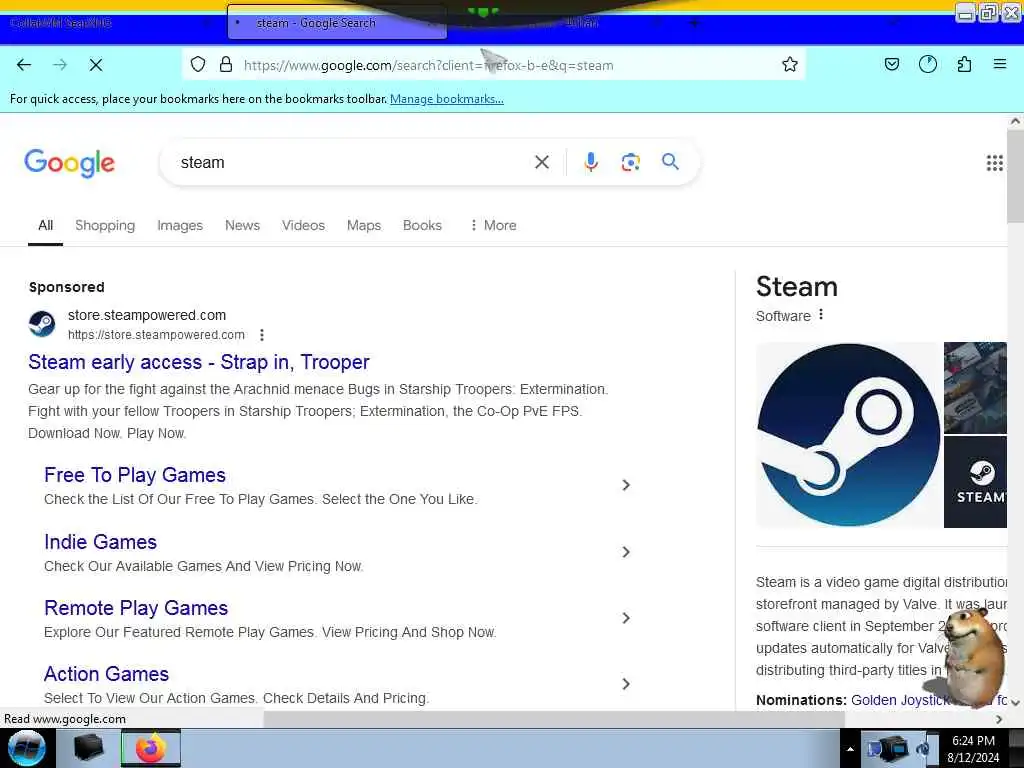Open the Steam favicon beside store.steampowered.com

[42, 324]
